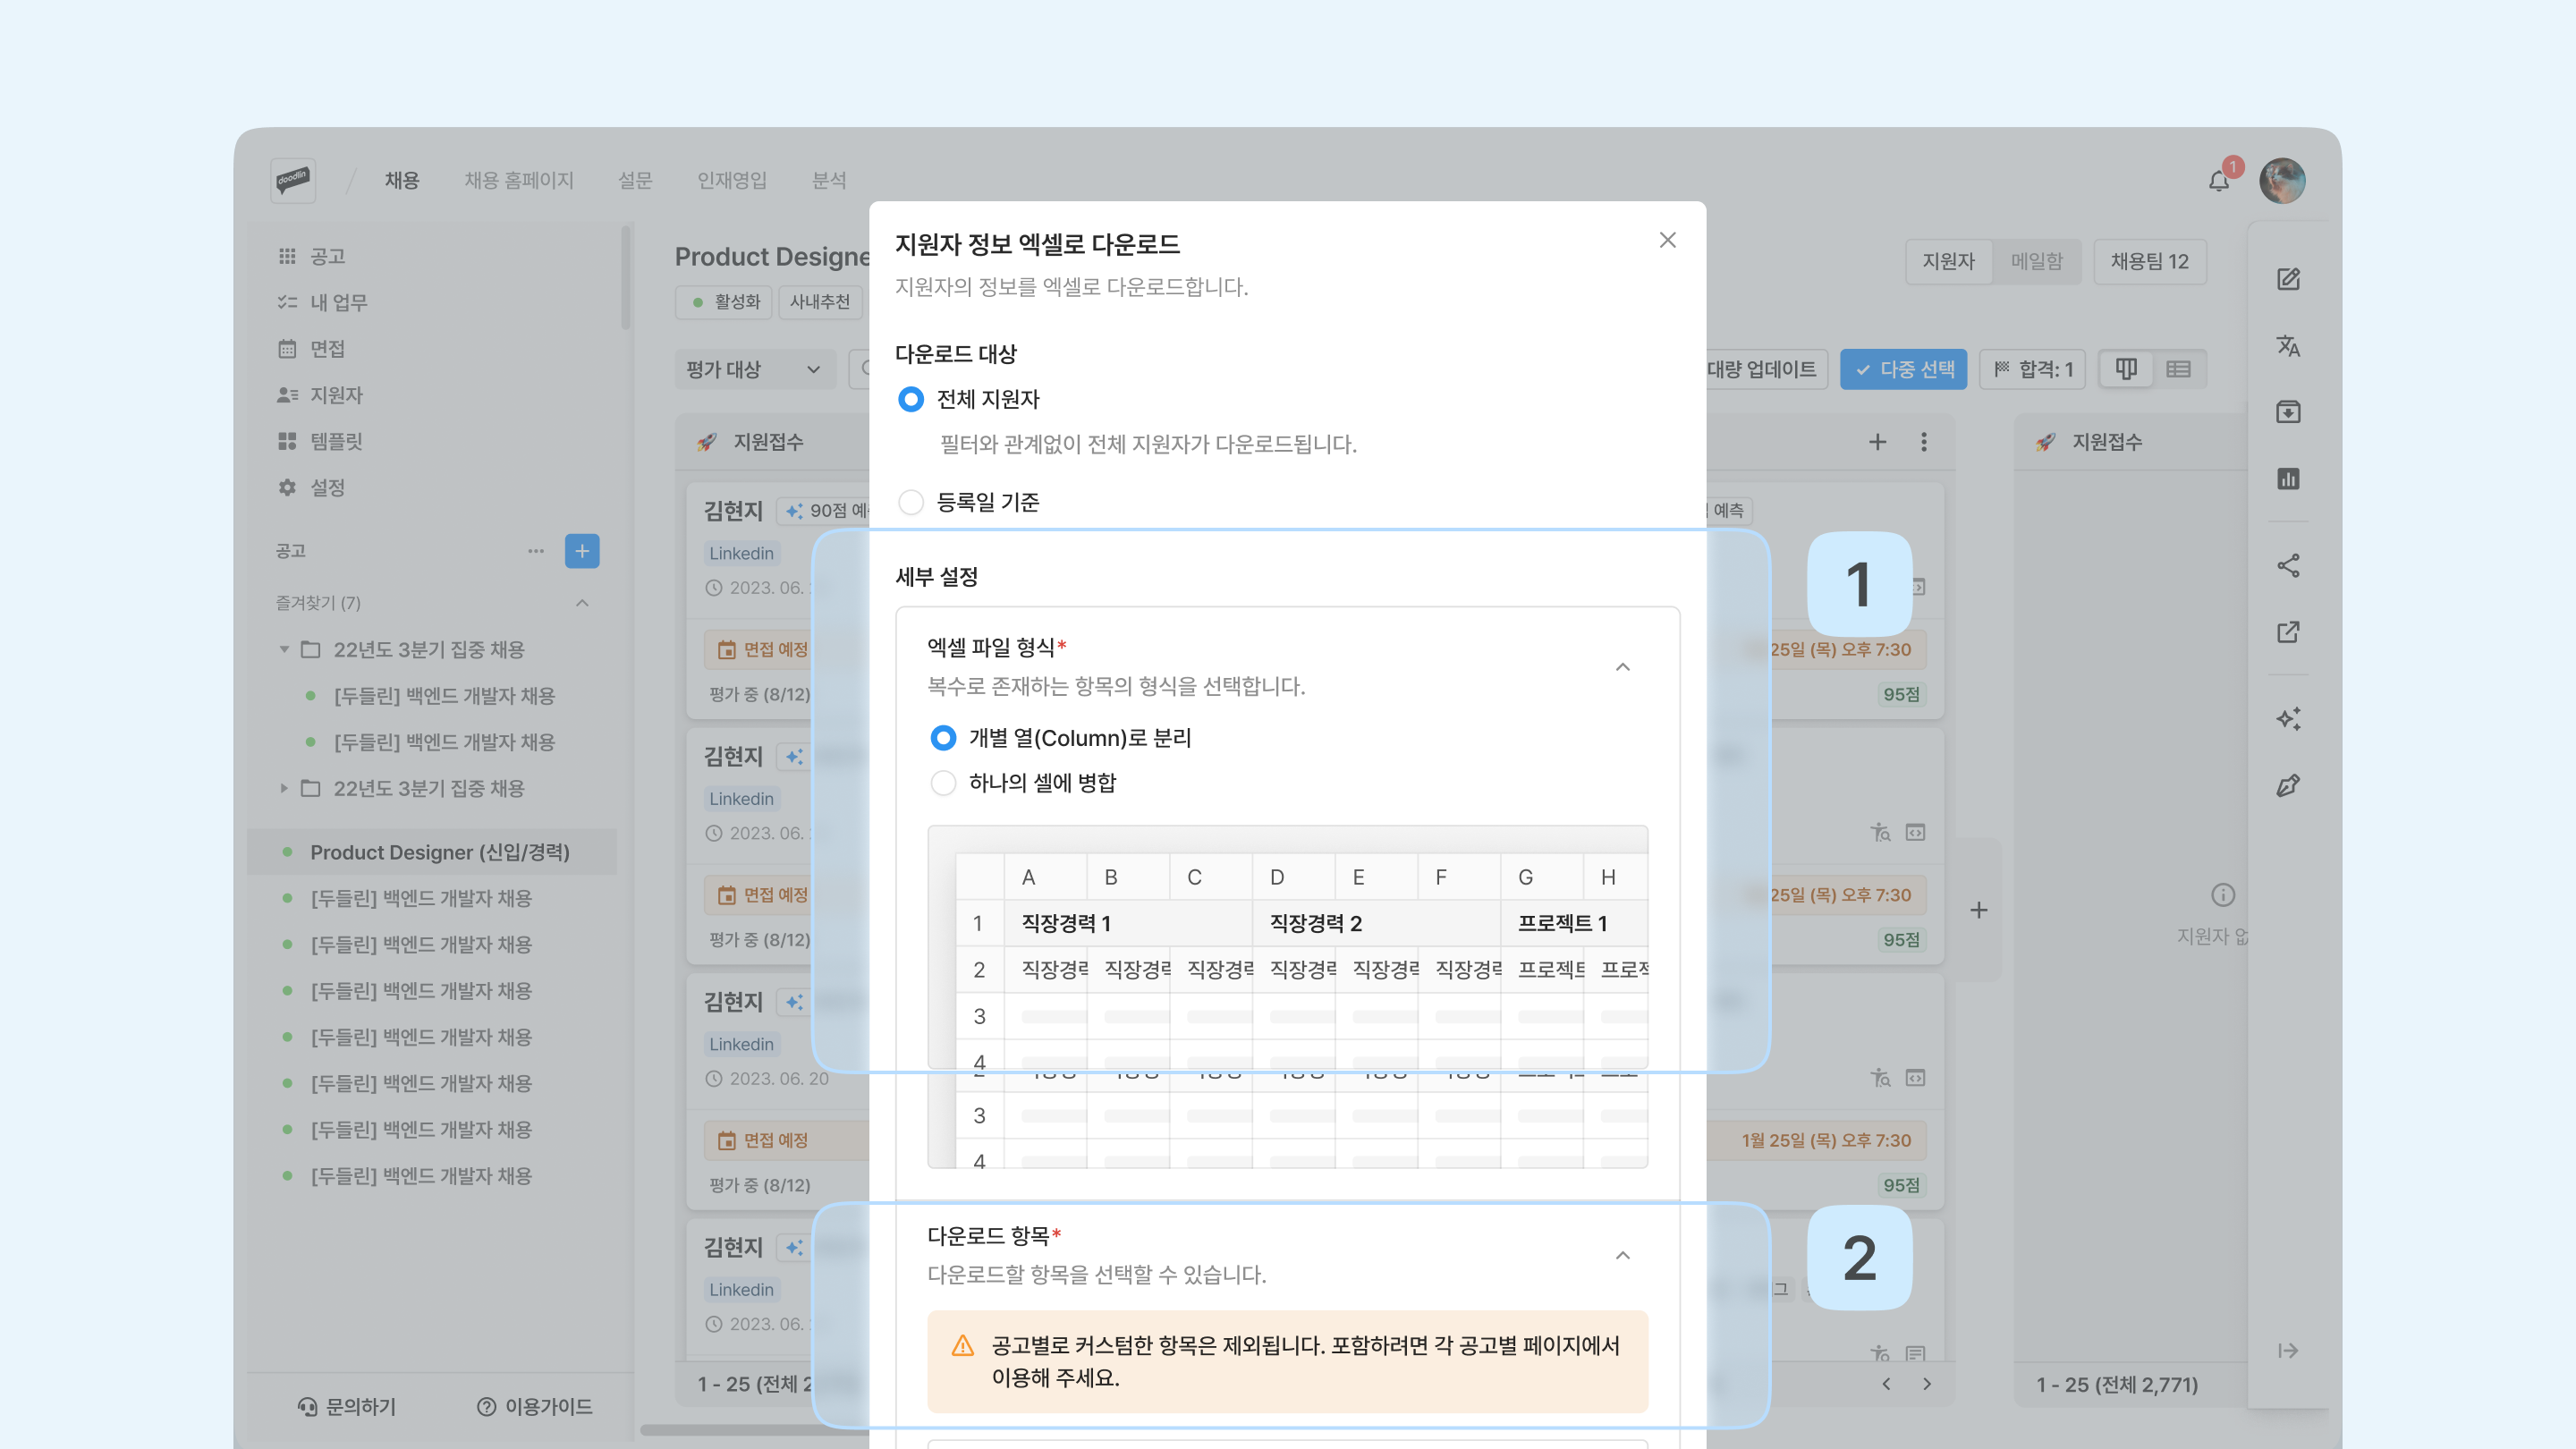Choose 개별 열(Column)로 분리 option
This screenshot has height=1449, width=2576.
point(943,738)
